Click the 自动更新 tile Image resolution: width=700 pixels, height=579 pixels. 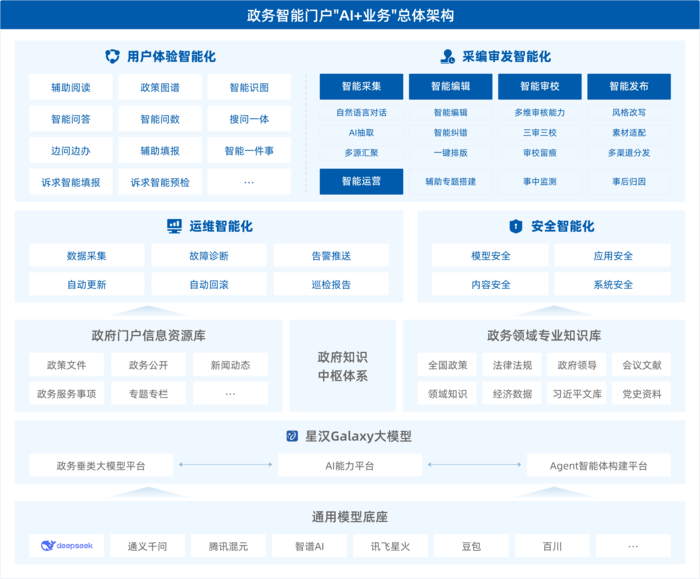click(x=87, y=284)
